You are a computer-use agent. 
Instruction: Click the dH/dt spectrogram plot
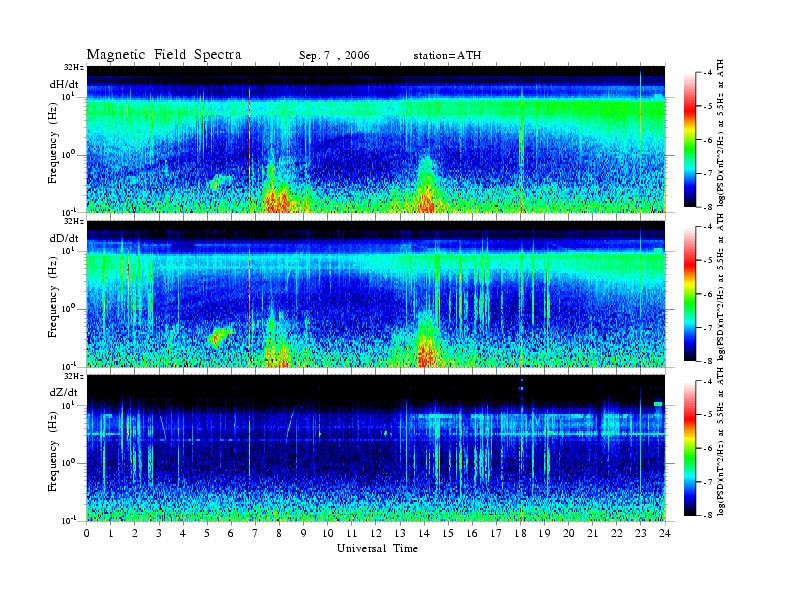pyautogui.click(x=376, y=139)
